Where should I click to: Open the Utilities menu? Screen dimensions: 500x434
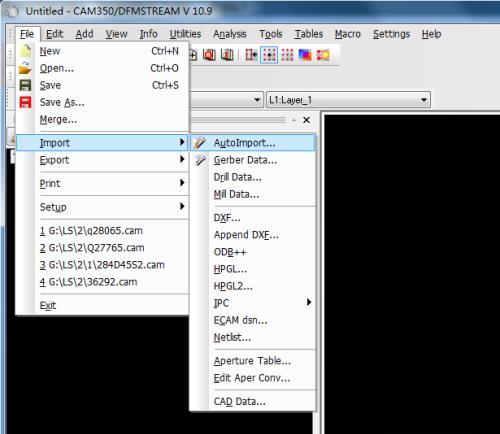tap(185, 34)
